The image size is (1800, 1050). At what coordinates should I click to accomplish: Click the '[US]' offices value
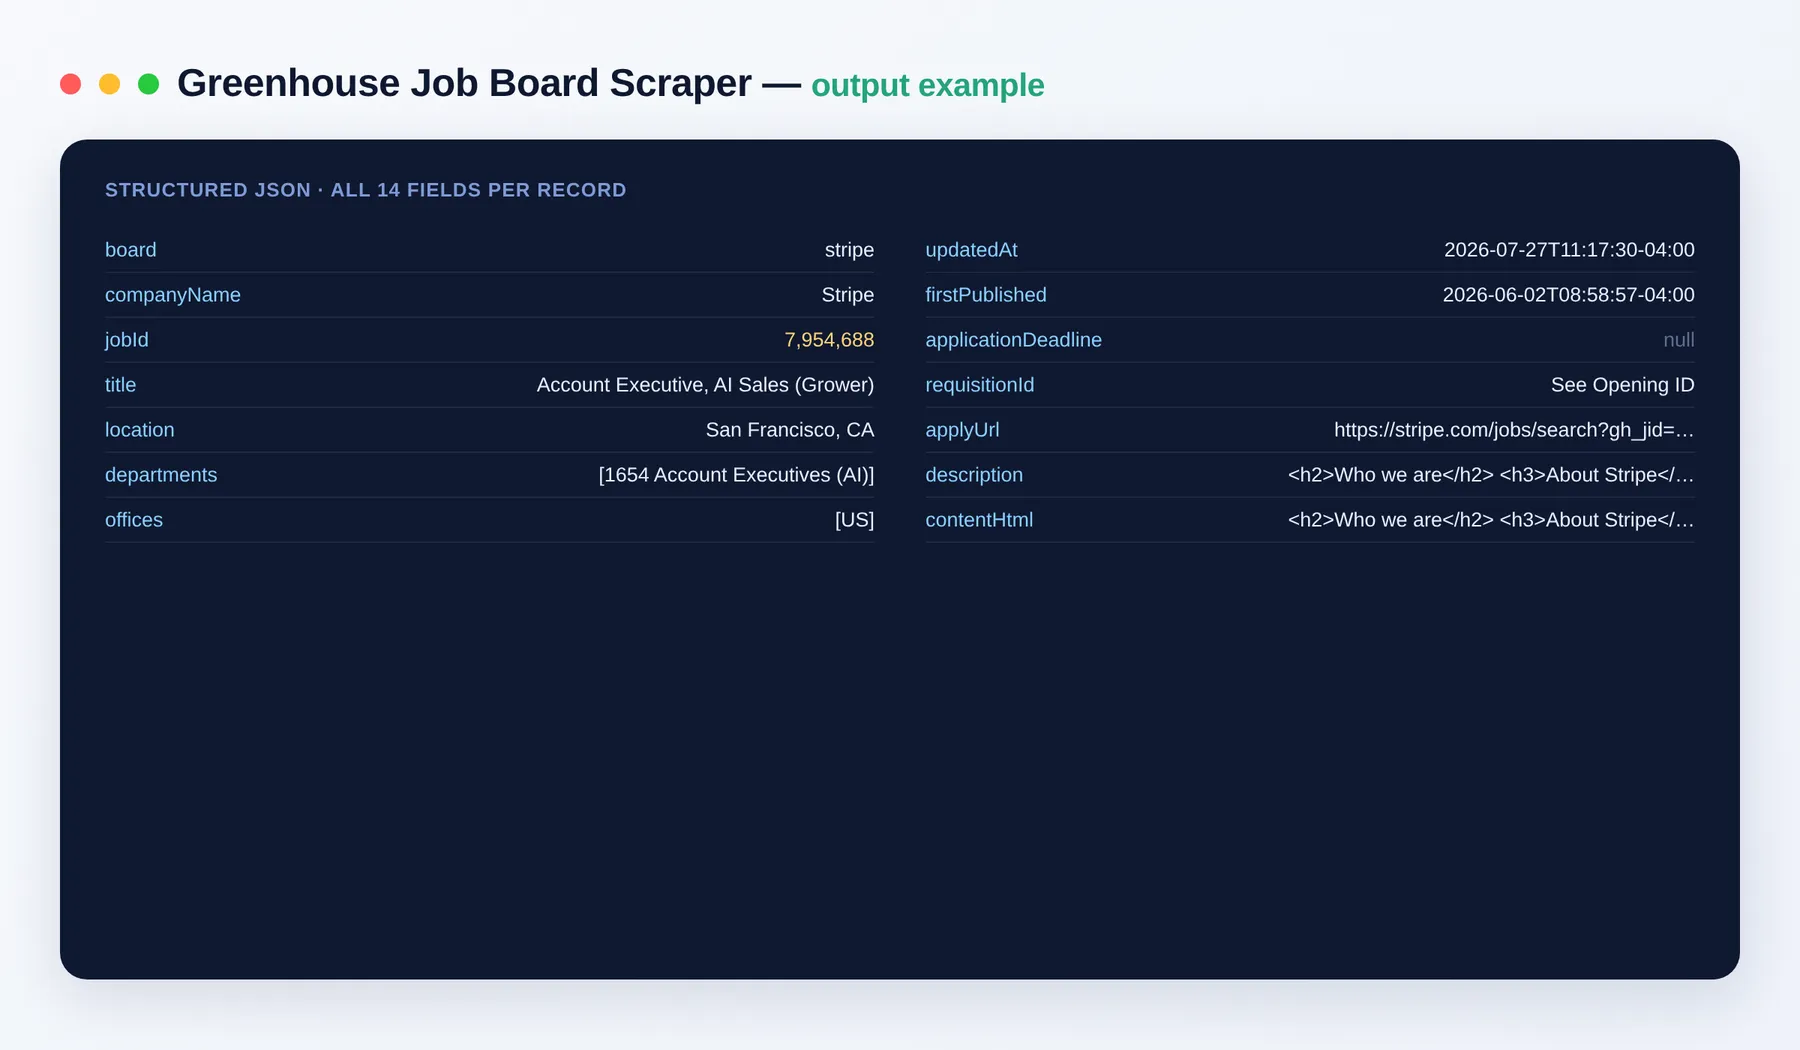click(854, 520)
